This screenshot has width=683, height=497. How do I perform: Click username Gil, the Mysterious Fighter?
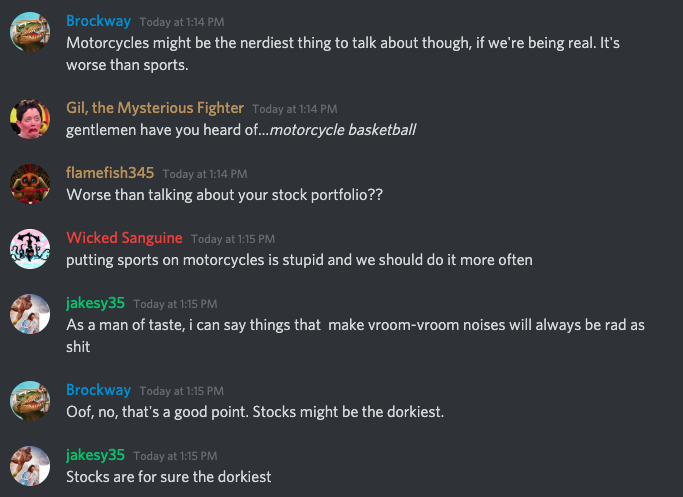tap(155, 108)
